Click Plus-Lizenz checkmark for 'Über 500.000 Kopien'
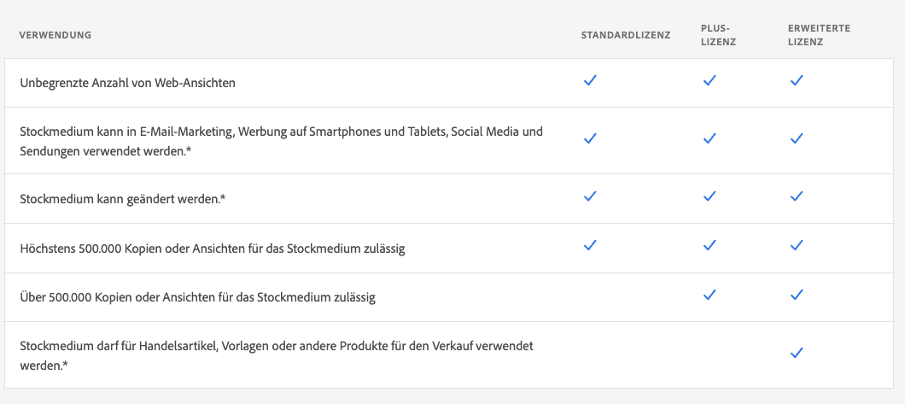 click(x=709, y=295)
